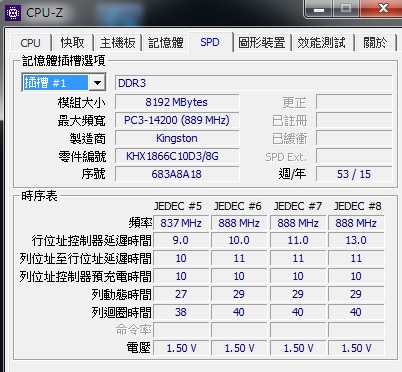Open the 關於 tab

click(375, 43)
